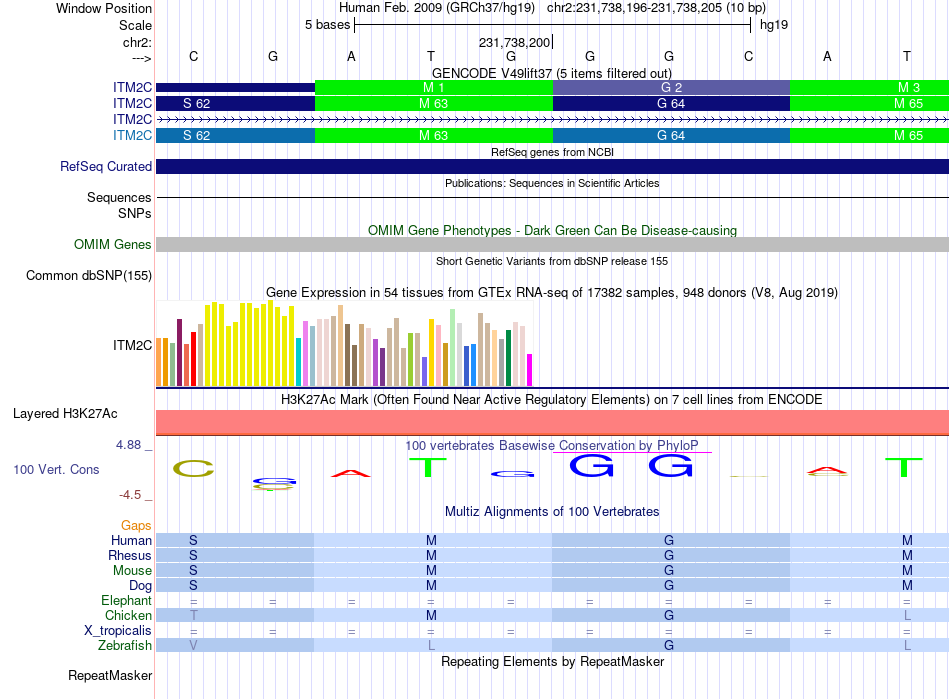Click the Rhesus alignment row label
The image size is (950, 699).
tap(130, 555)
